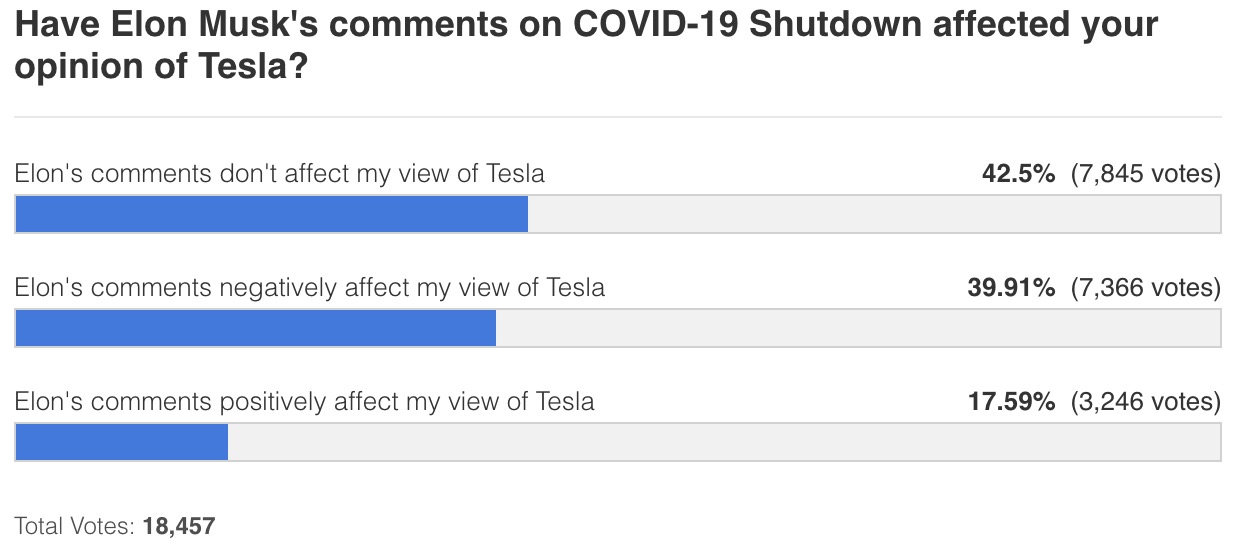Click the "7,366 votes" count
Image resolution: width=1240 pixels, height=556 pixels.
(1145, 288)
